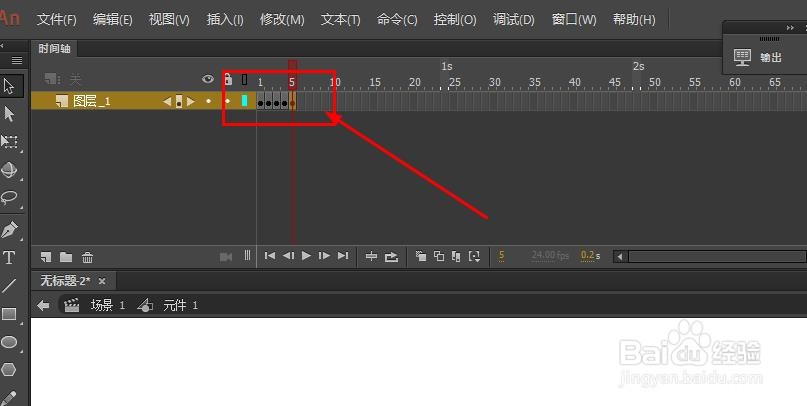Open 插入(I) menu

[x=225, y=20]
